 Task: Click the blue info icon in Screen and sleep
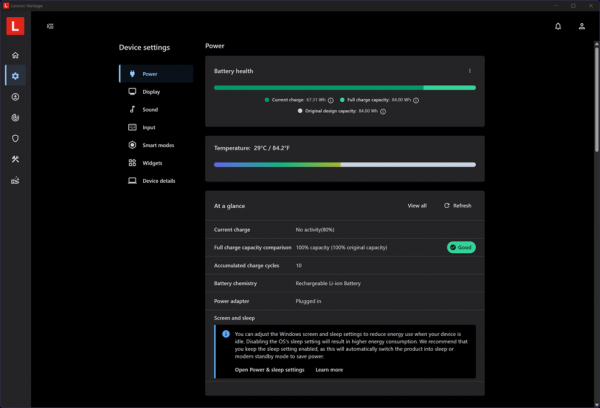(226, 334)
